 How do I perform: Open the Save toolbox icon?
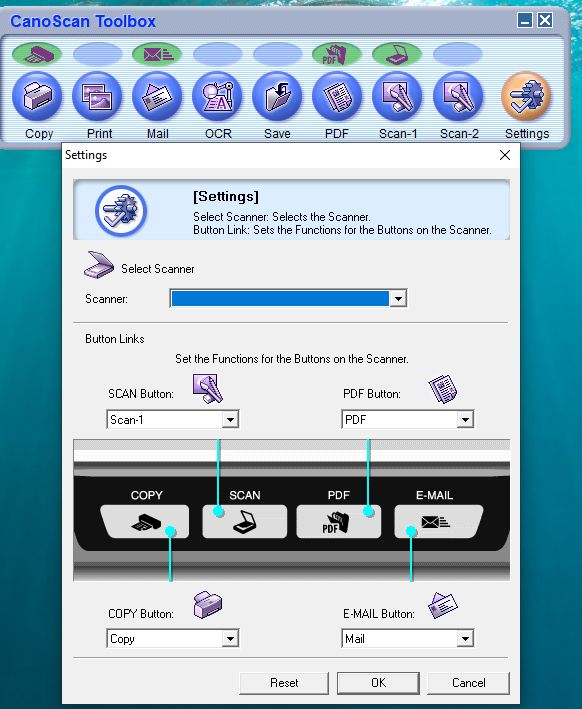(277, 96)
